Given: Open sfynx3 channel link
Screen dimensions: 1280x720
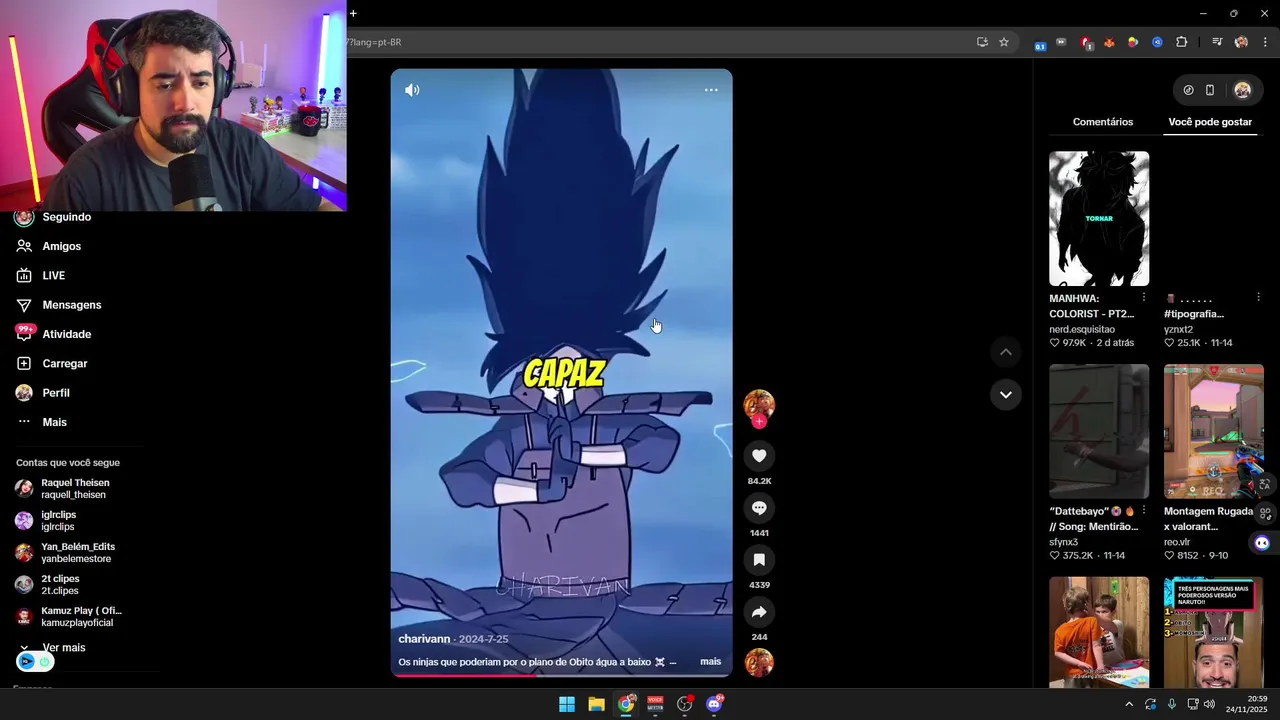Looking at the screenshot, I should 1064,542.
